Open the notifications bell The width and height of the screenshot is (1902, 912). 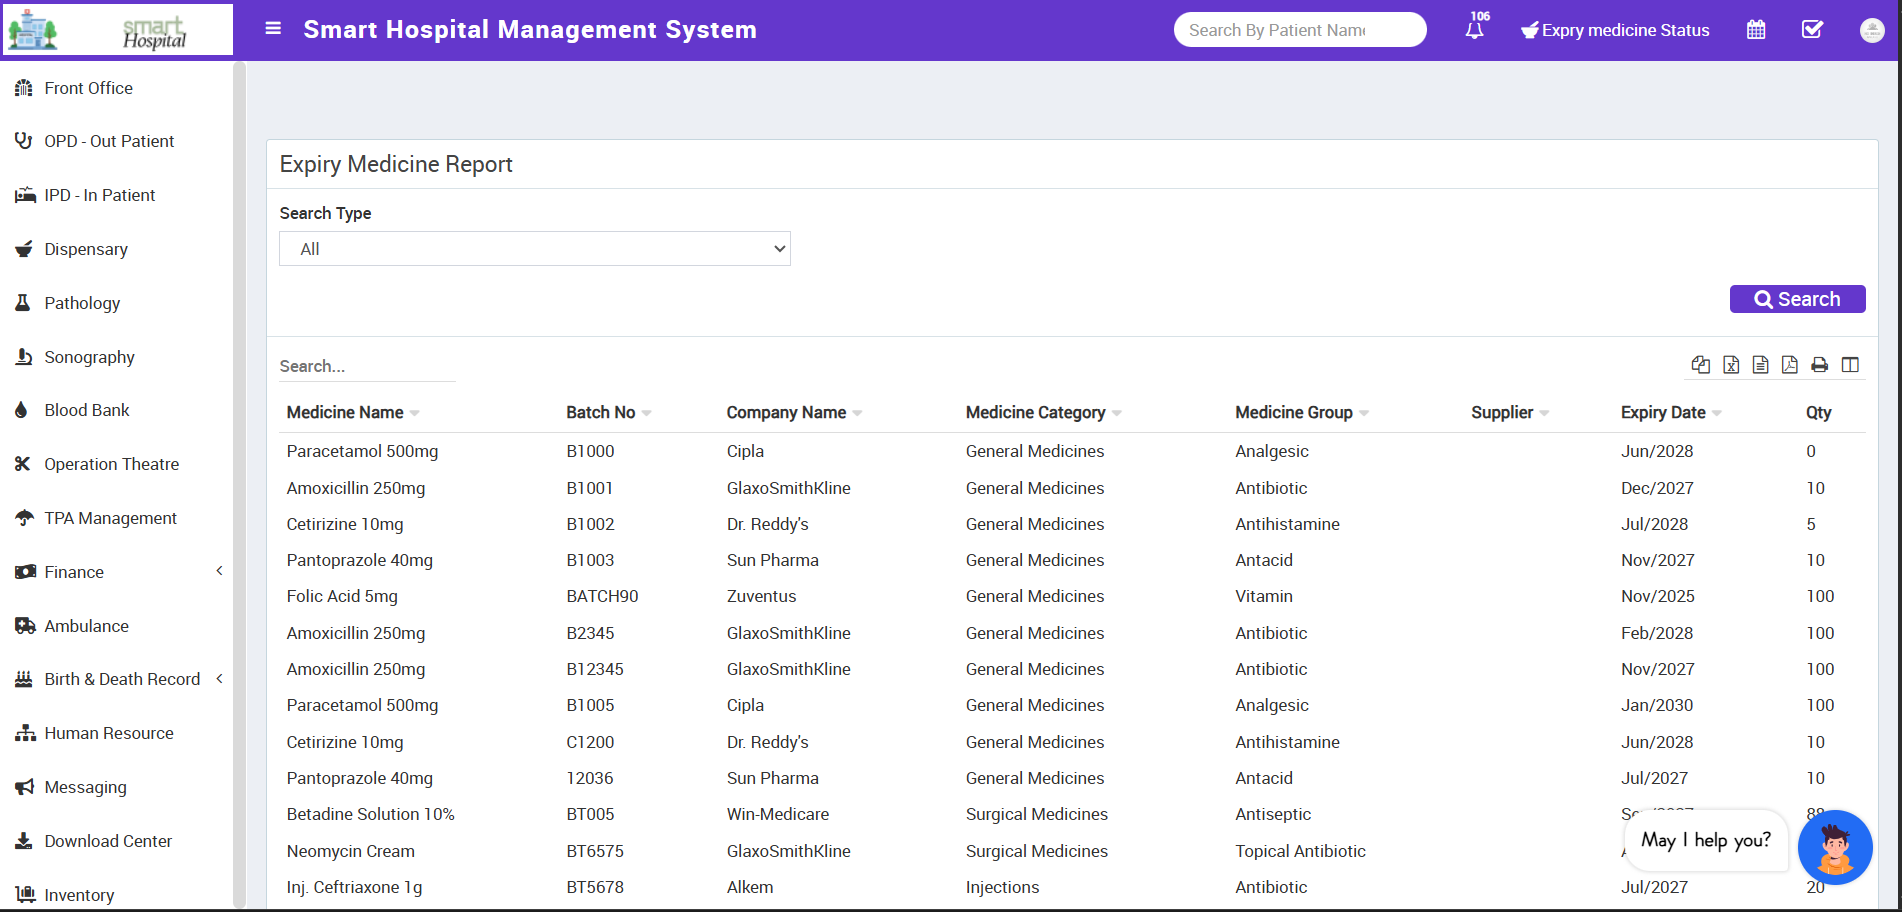pos(1474,30)
